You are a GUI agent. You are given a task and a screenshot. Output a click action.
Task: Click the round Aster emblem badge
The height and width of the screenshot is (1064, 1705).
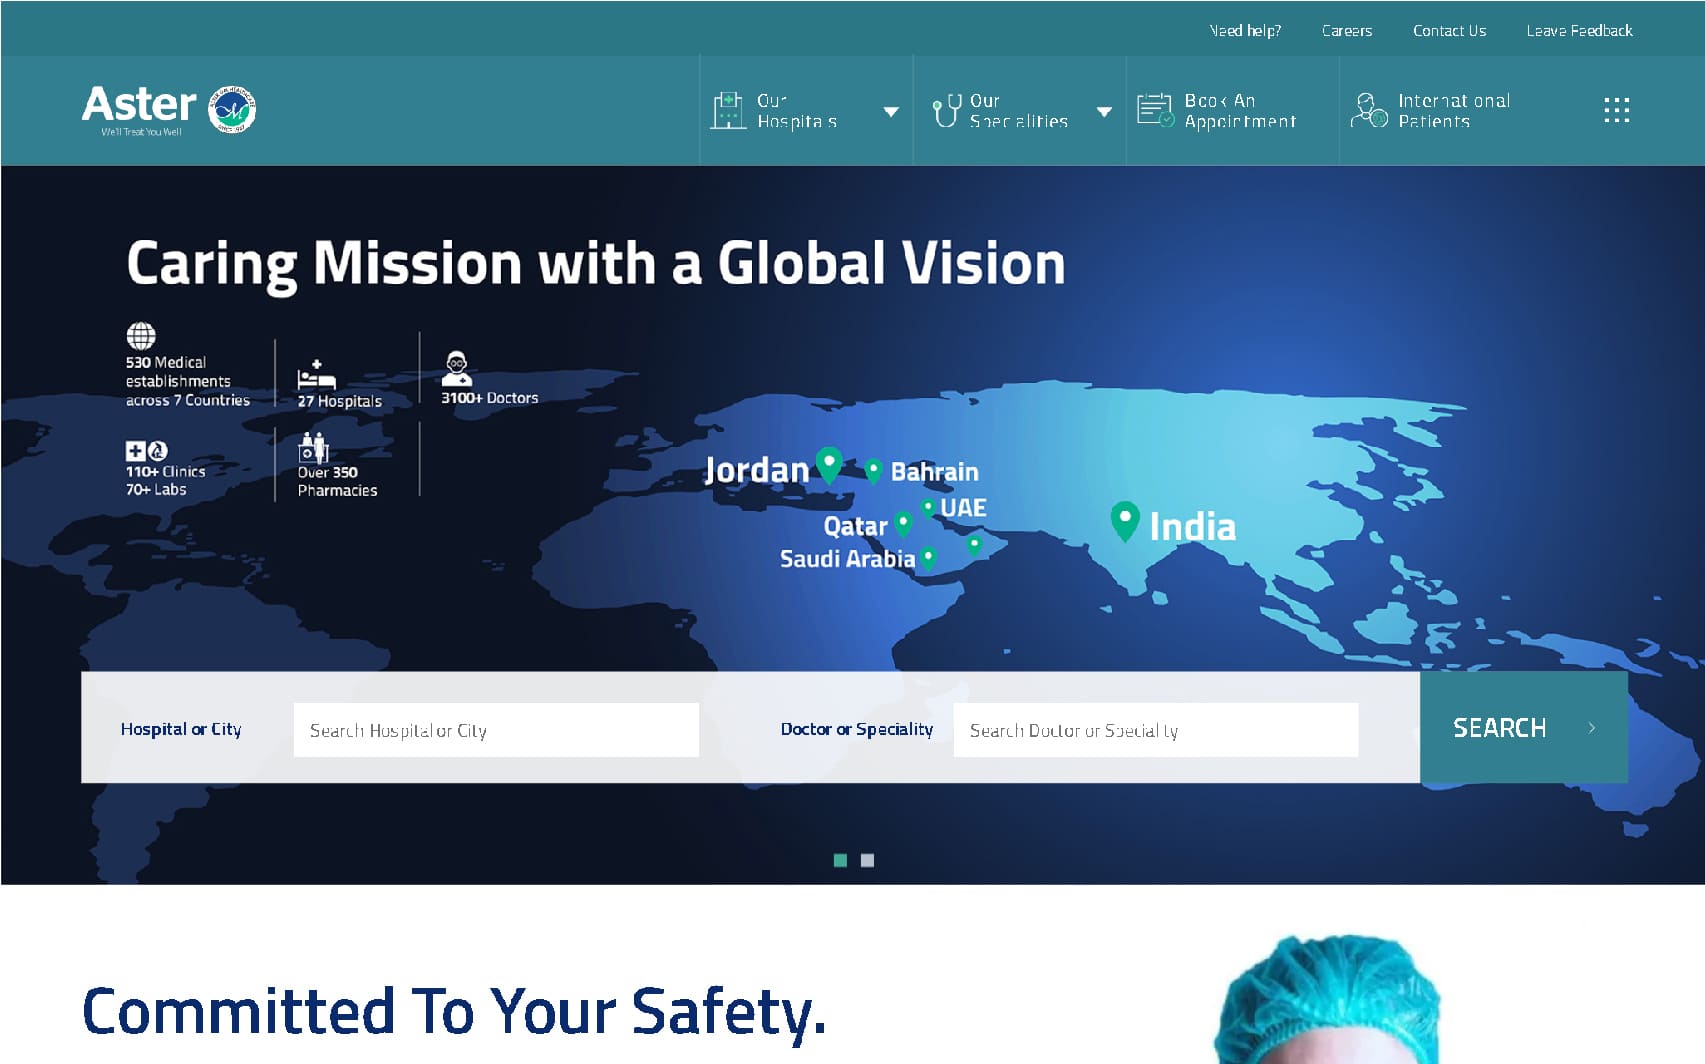(232, 109)
